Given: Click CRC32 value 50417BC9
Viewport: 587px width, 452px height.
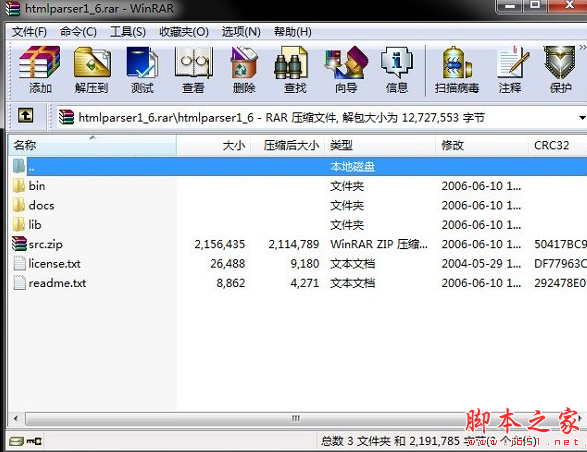Looking at the screenshot, I should pyautogui.click(x=560, y=244).
